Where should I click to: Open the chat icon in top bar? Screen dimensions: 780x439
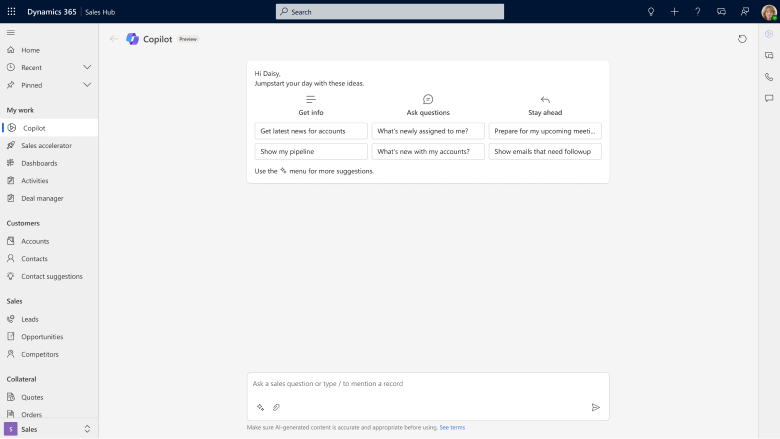(x=721, y=11)
